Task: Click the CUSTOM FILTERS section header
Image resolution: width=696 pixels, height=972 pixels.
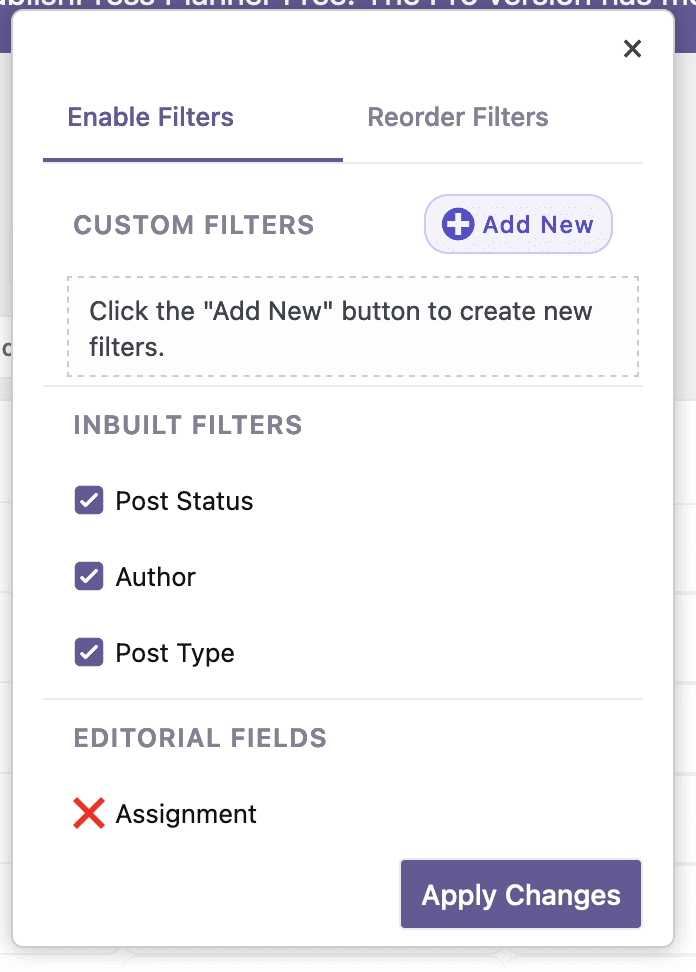Action: [193, 225]
